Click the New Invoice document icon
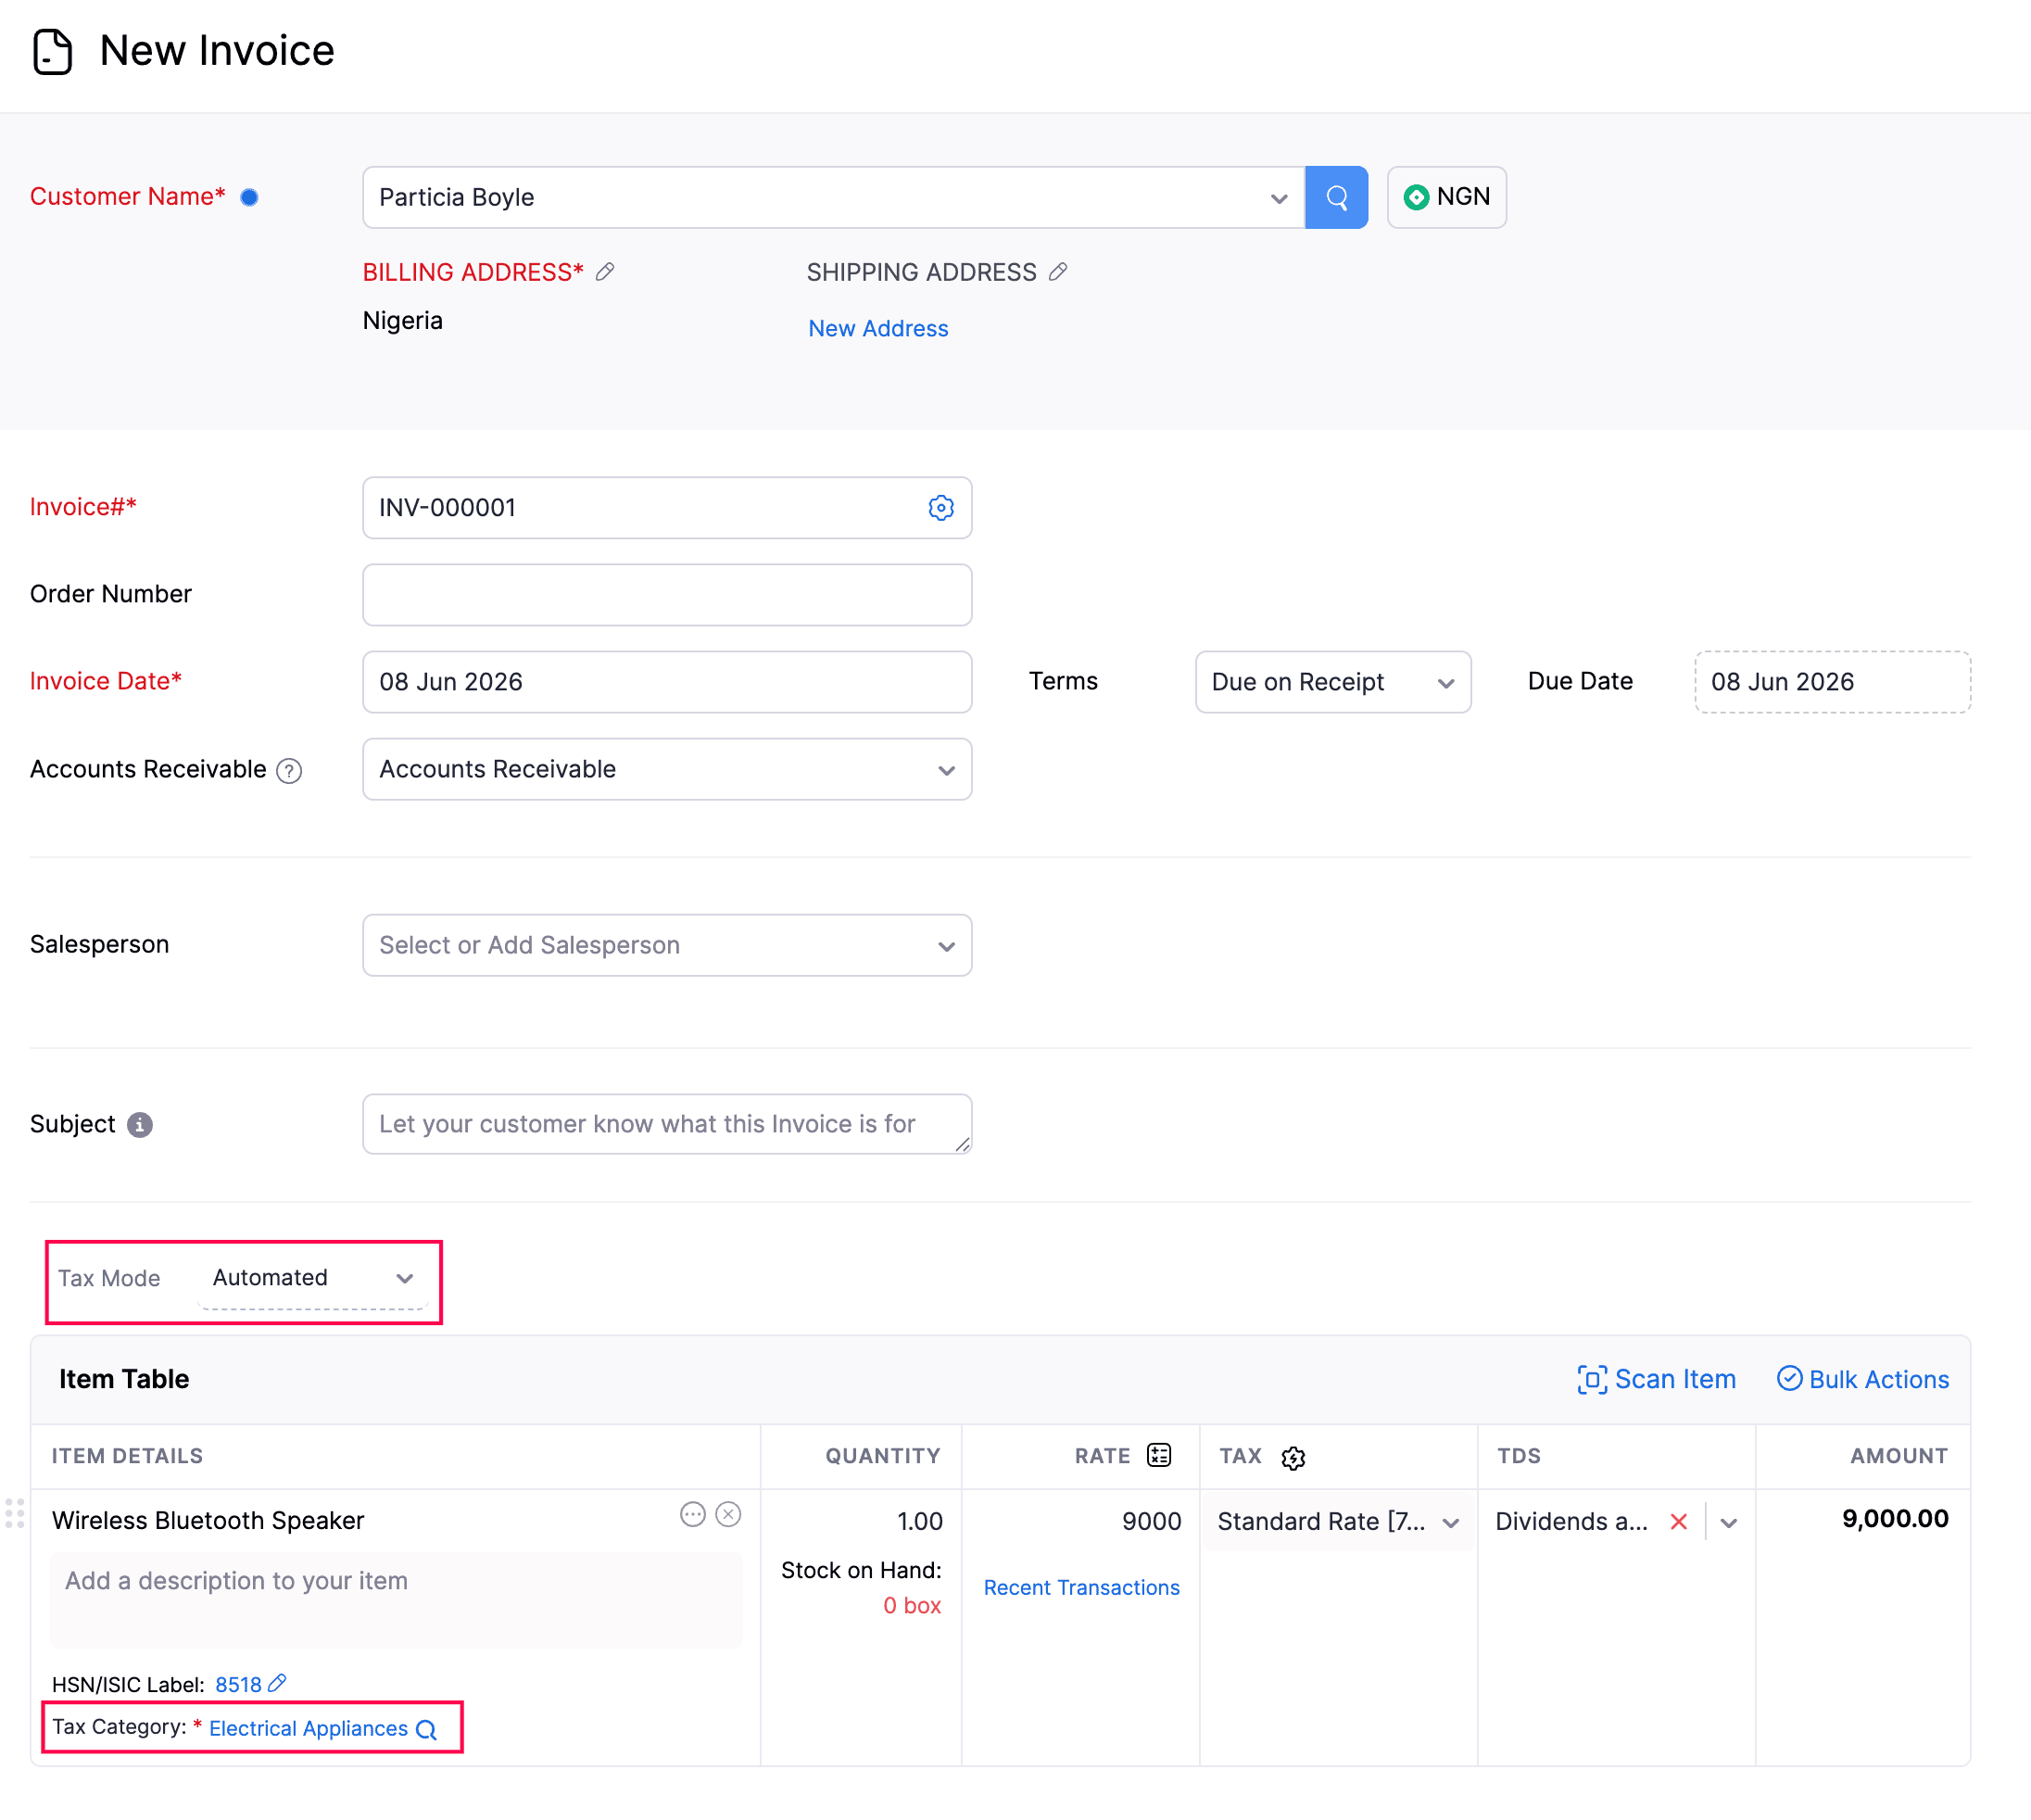The width and height of the screenshot is (2031, 1820). click(x=53, y=51)
